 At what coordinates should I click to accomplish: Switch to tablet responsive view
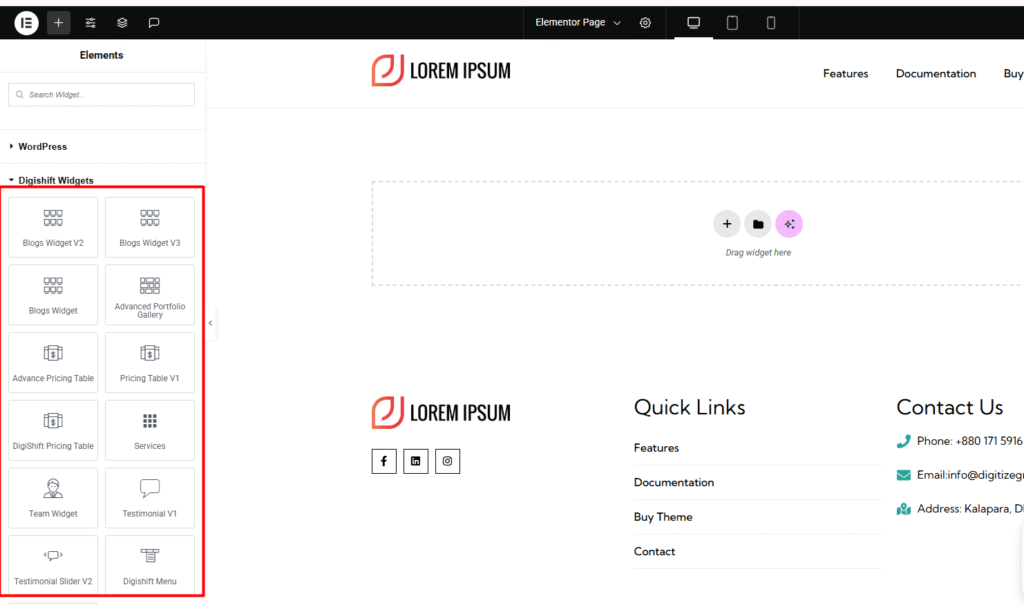click(732, 22)
